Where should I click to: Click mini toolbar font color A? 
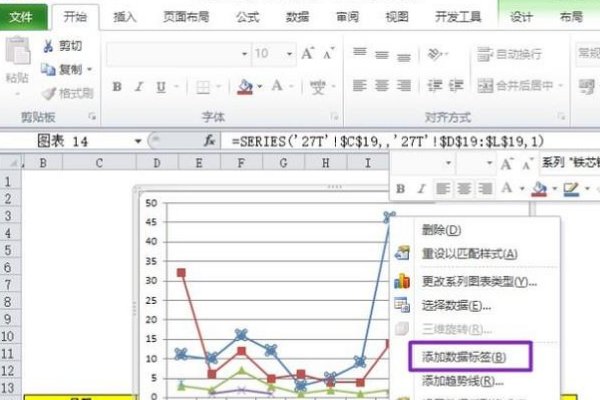click(507, 188)
